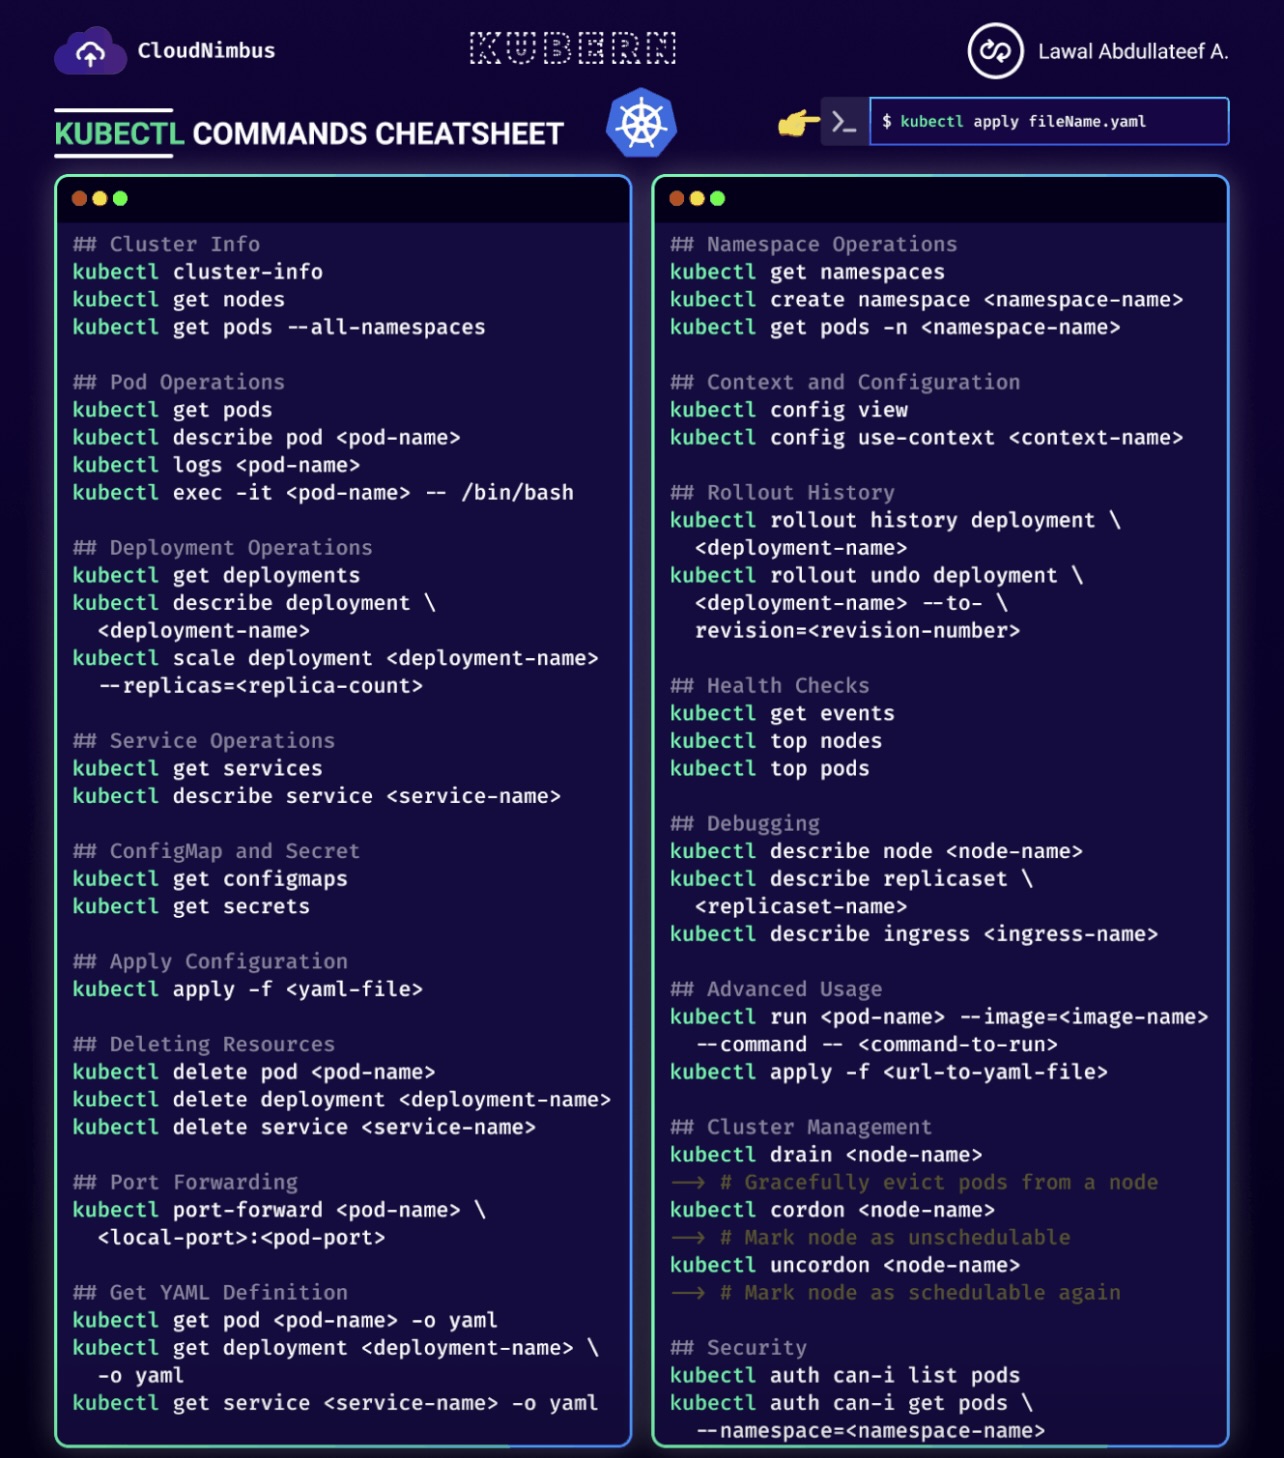Screen dimensions: 1284x1458
Task: Click 'kubectl describe ingress <ingress-name>' line
Action: [x=913, y=934]
